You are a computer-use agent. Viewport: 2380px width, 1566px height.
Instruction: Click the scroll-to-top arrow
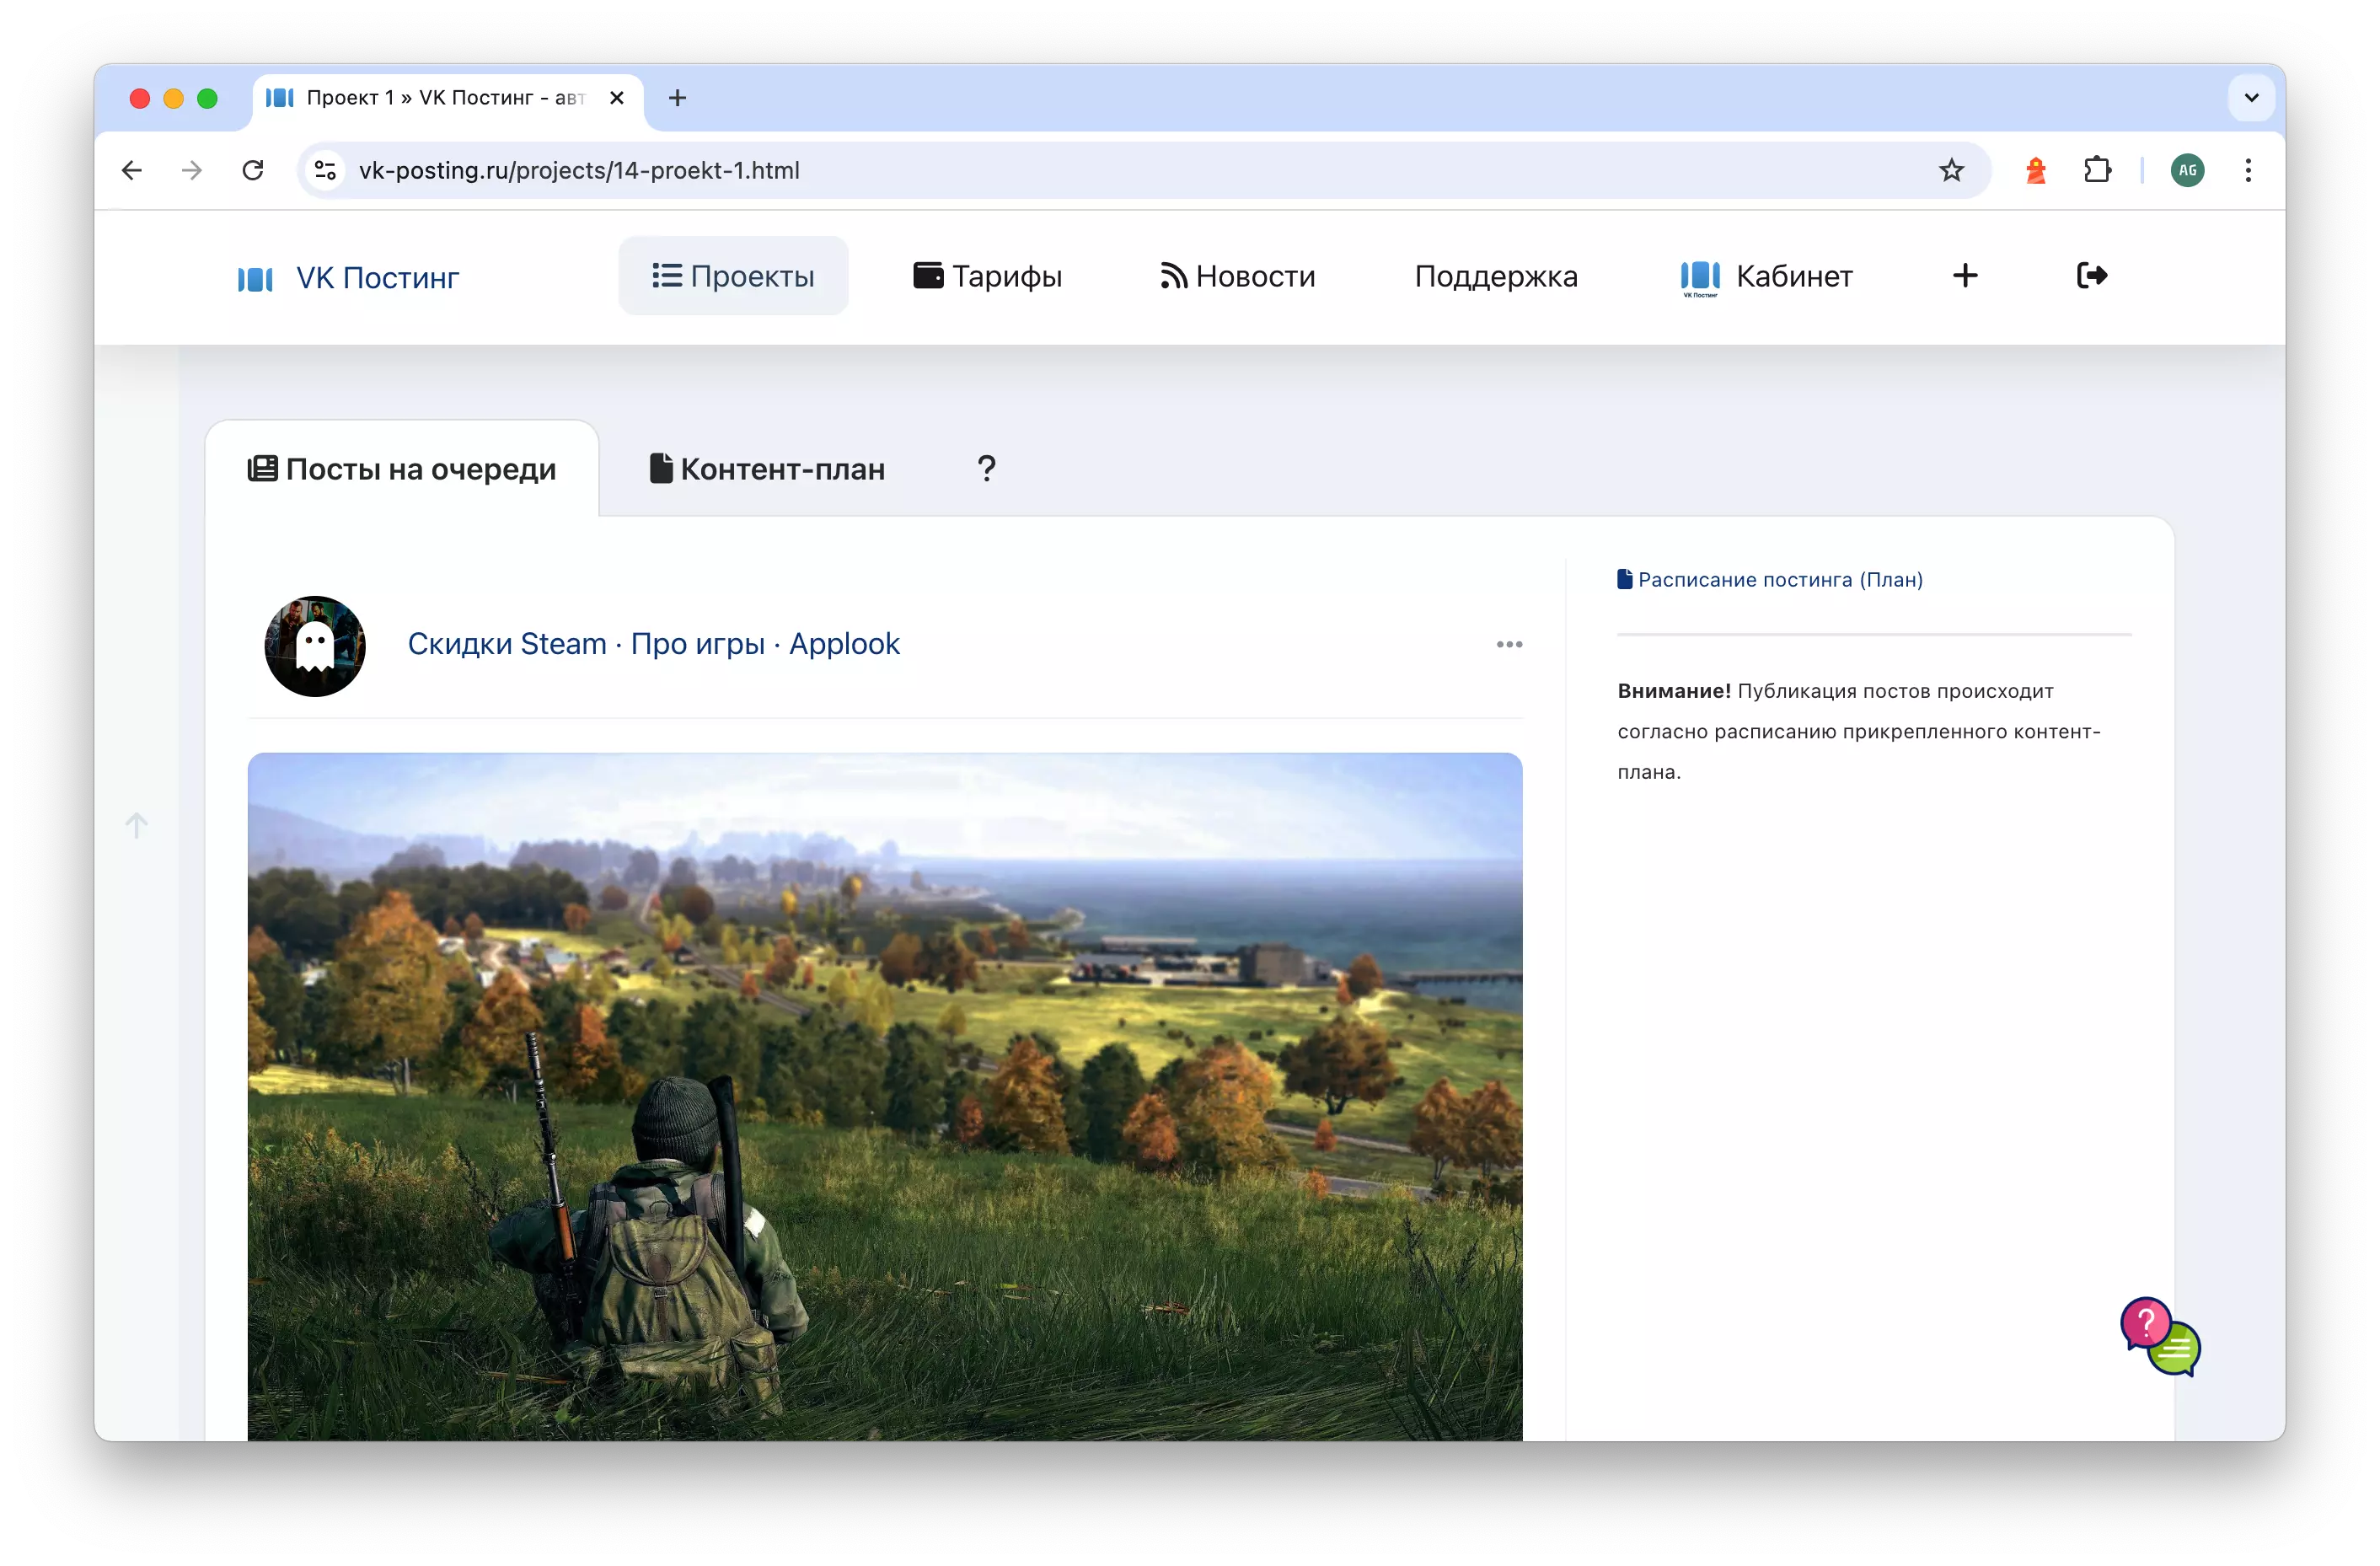click(x=137, y=825)
